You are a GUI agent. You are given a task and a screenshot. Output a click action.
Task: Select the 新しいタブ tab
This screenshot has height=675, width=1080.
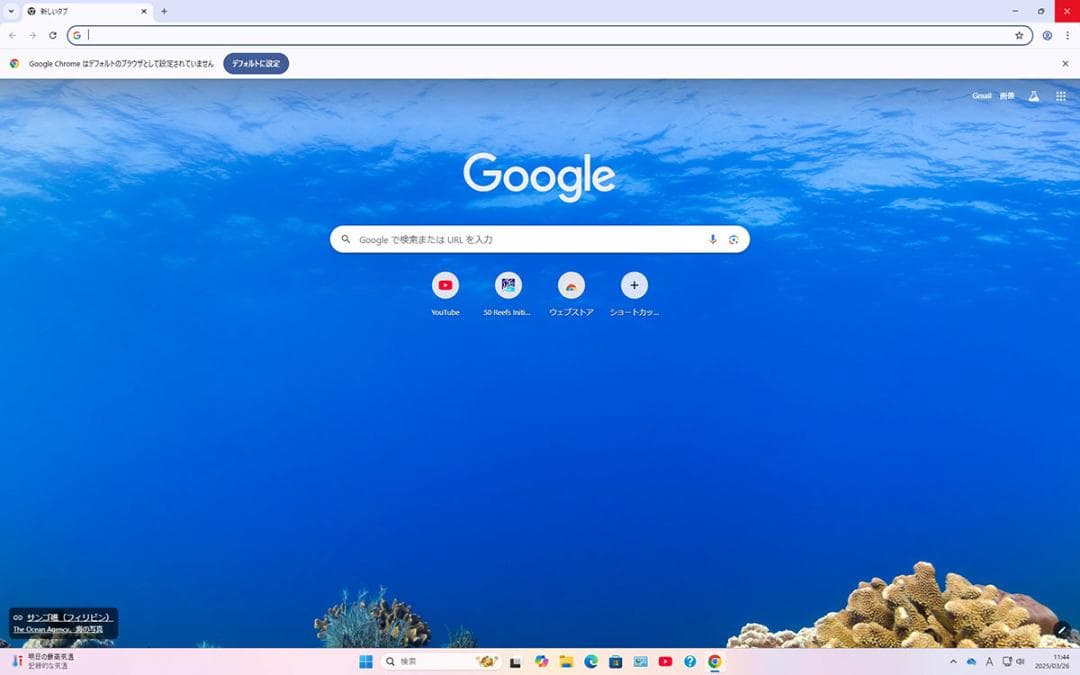pyautogui.click(x=85, y=11)
